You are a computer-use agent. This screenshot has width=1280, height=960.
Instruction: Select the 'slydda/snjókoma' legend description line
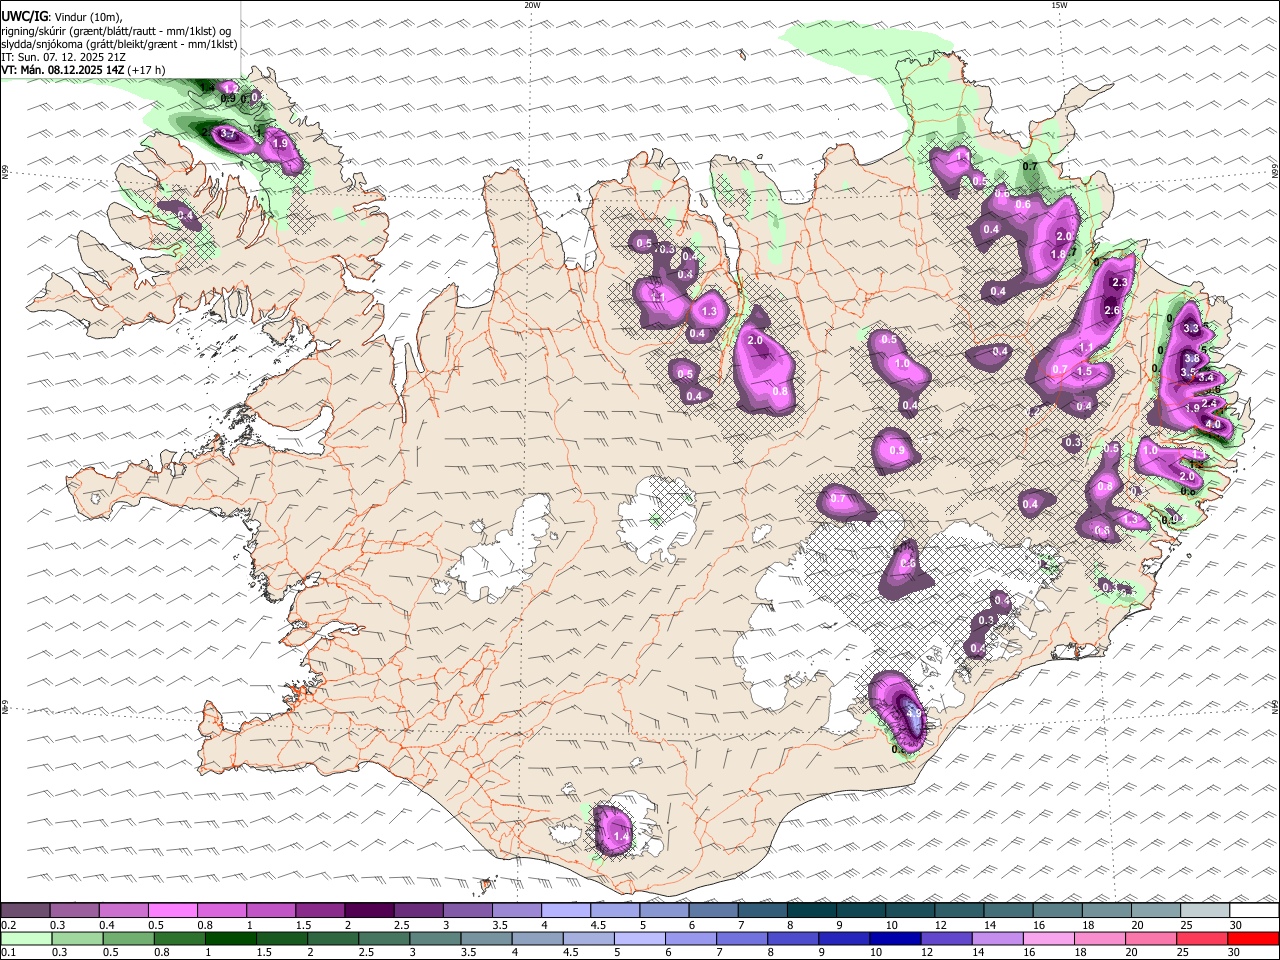119,44
